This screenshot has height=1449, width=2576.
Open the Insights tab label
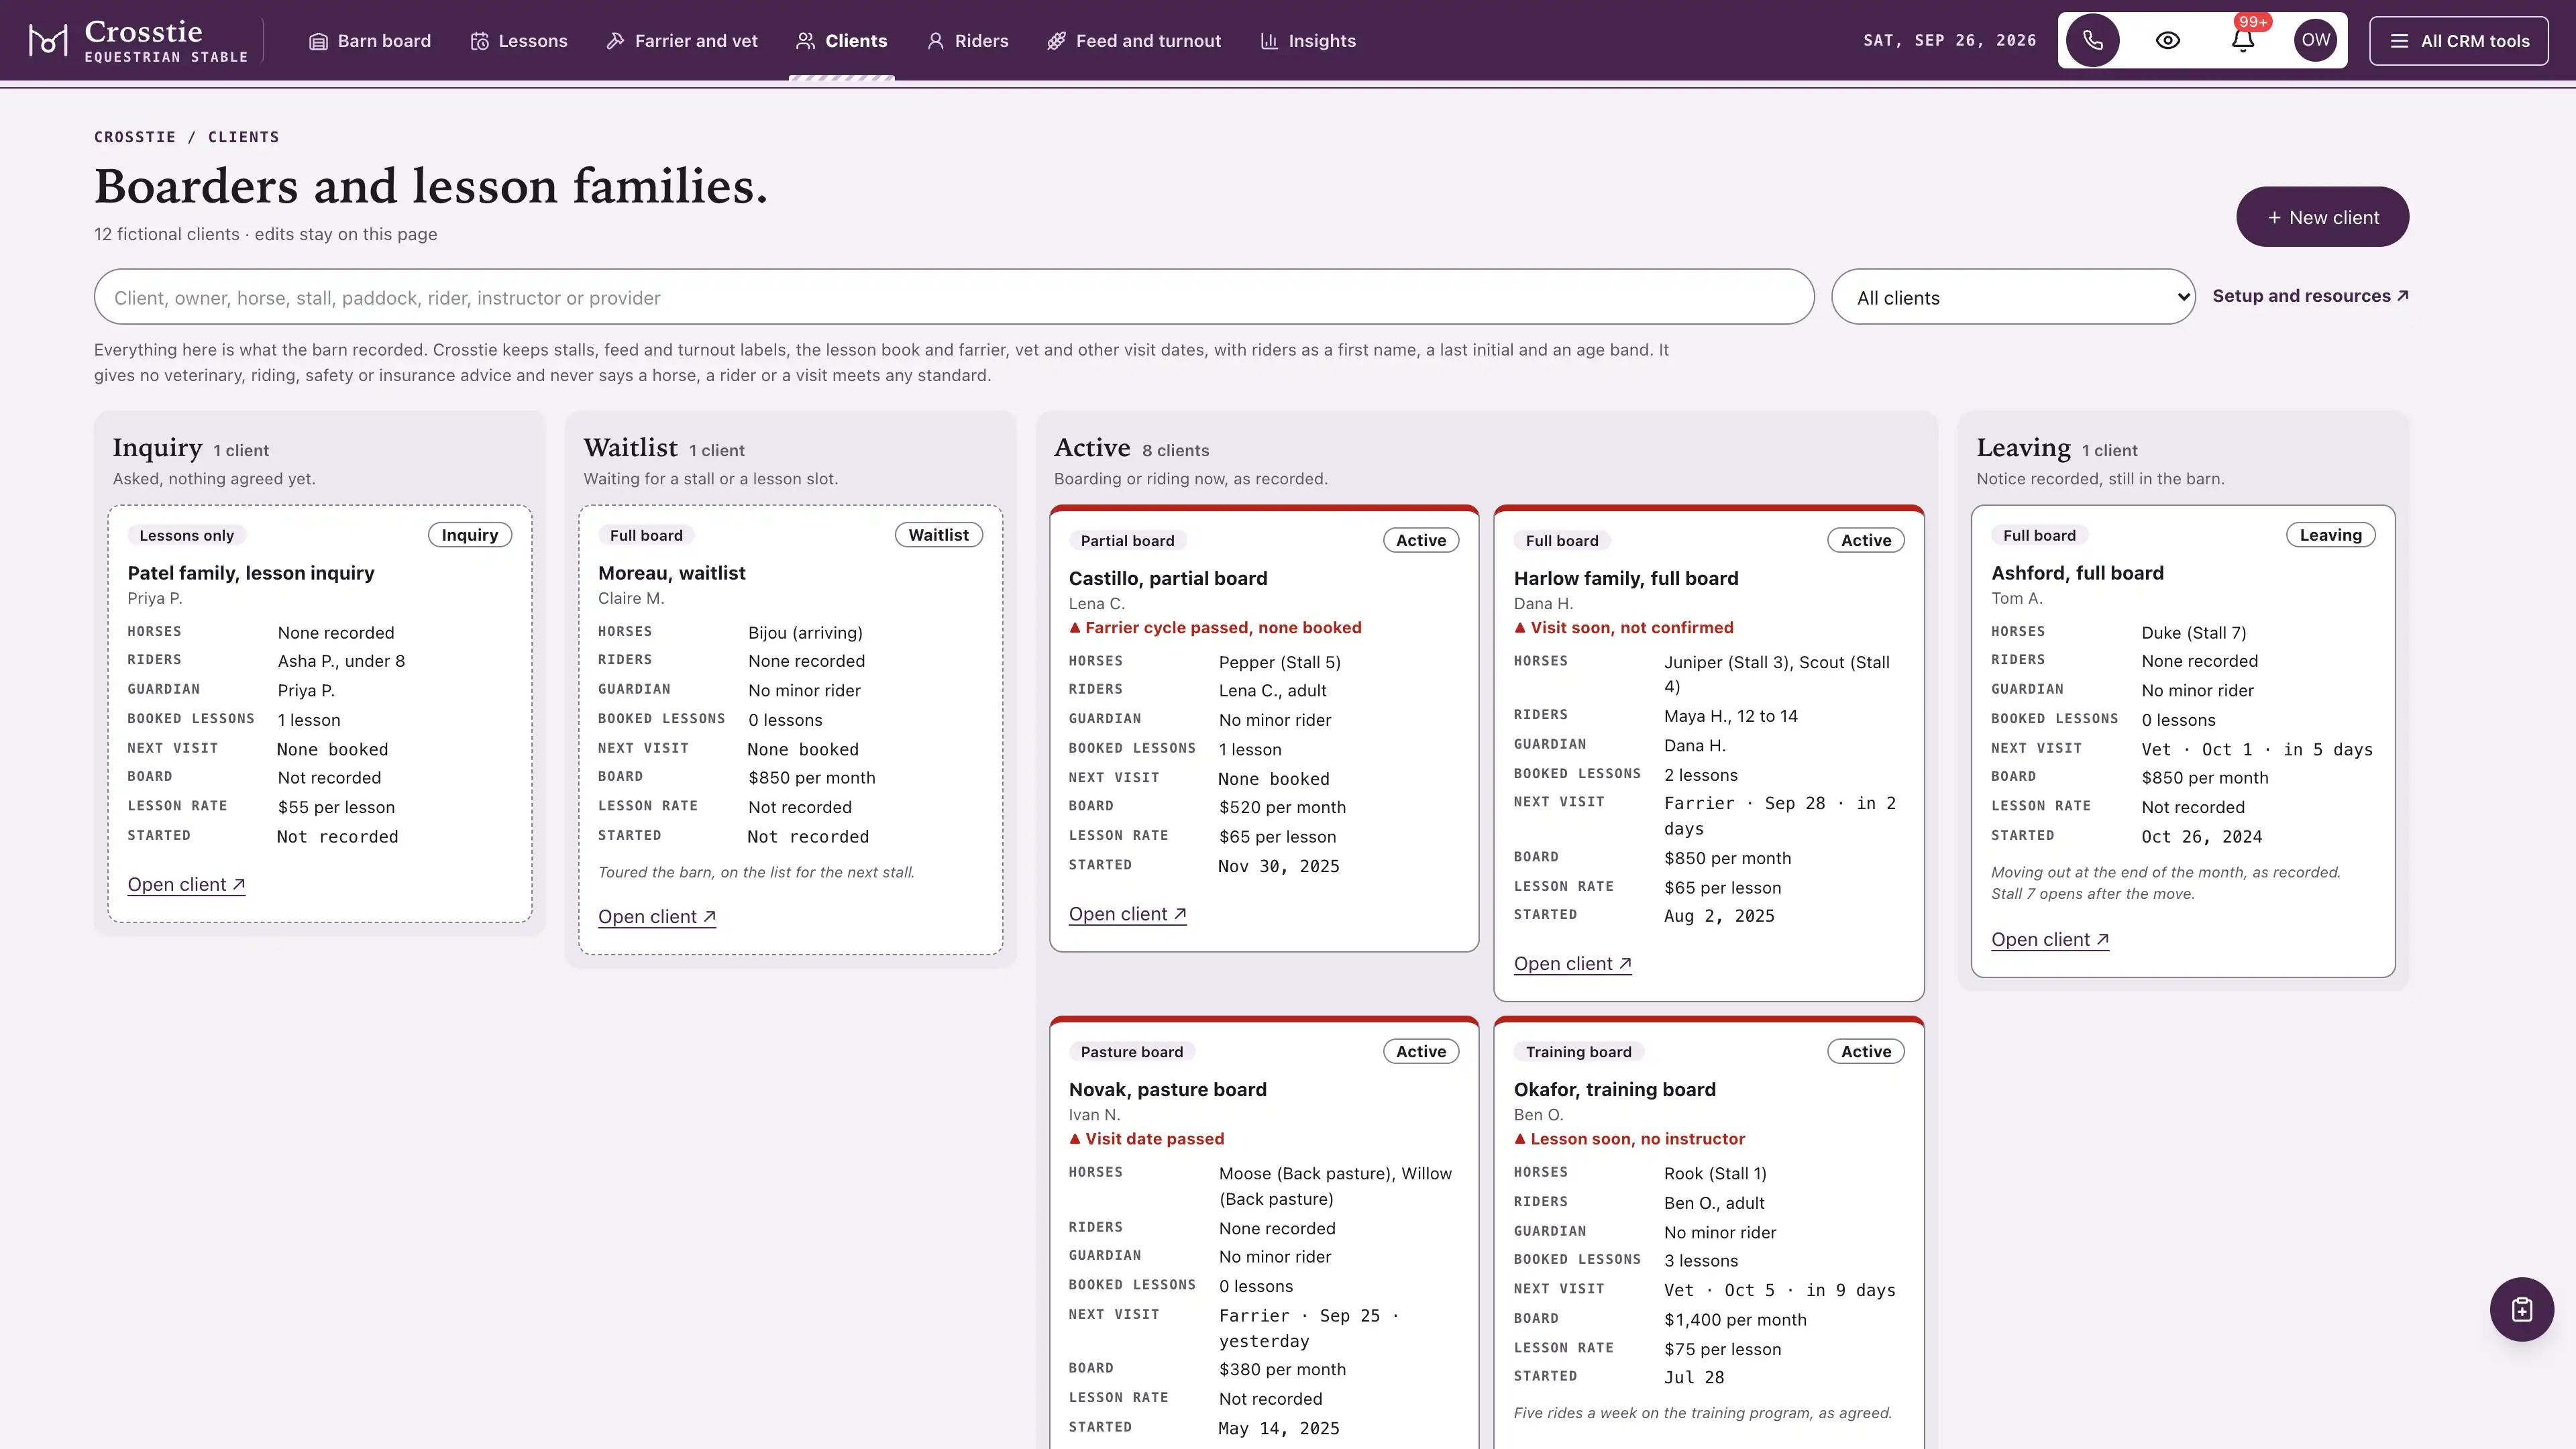[x=1321, y=41]
